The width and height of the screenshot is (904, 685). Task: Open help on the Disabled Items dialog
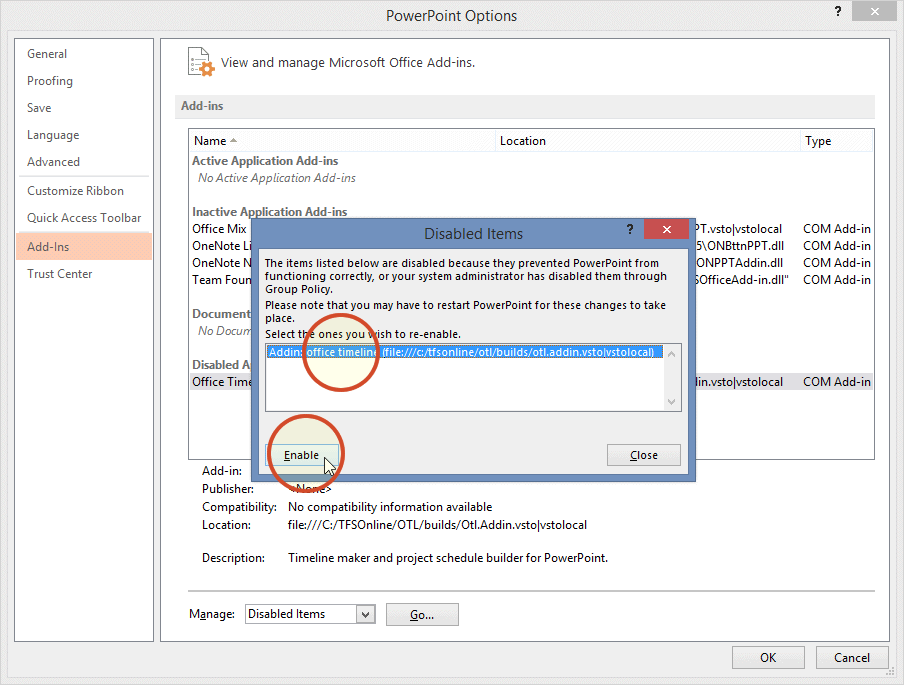pos(630,229)
